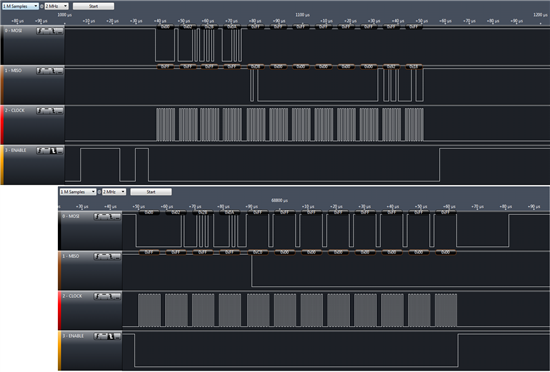Image resolution: width=550 pixels, height=372 pixels.
Task: Click the red color strip of upper CLOCK channel
Action: point(2,125)
